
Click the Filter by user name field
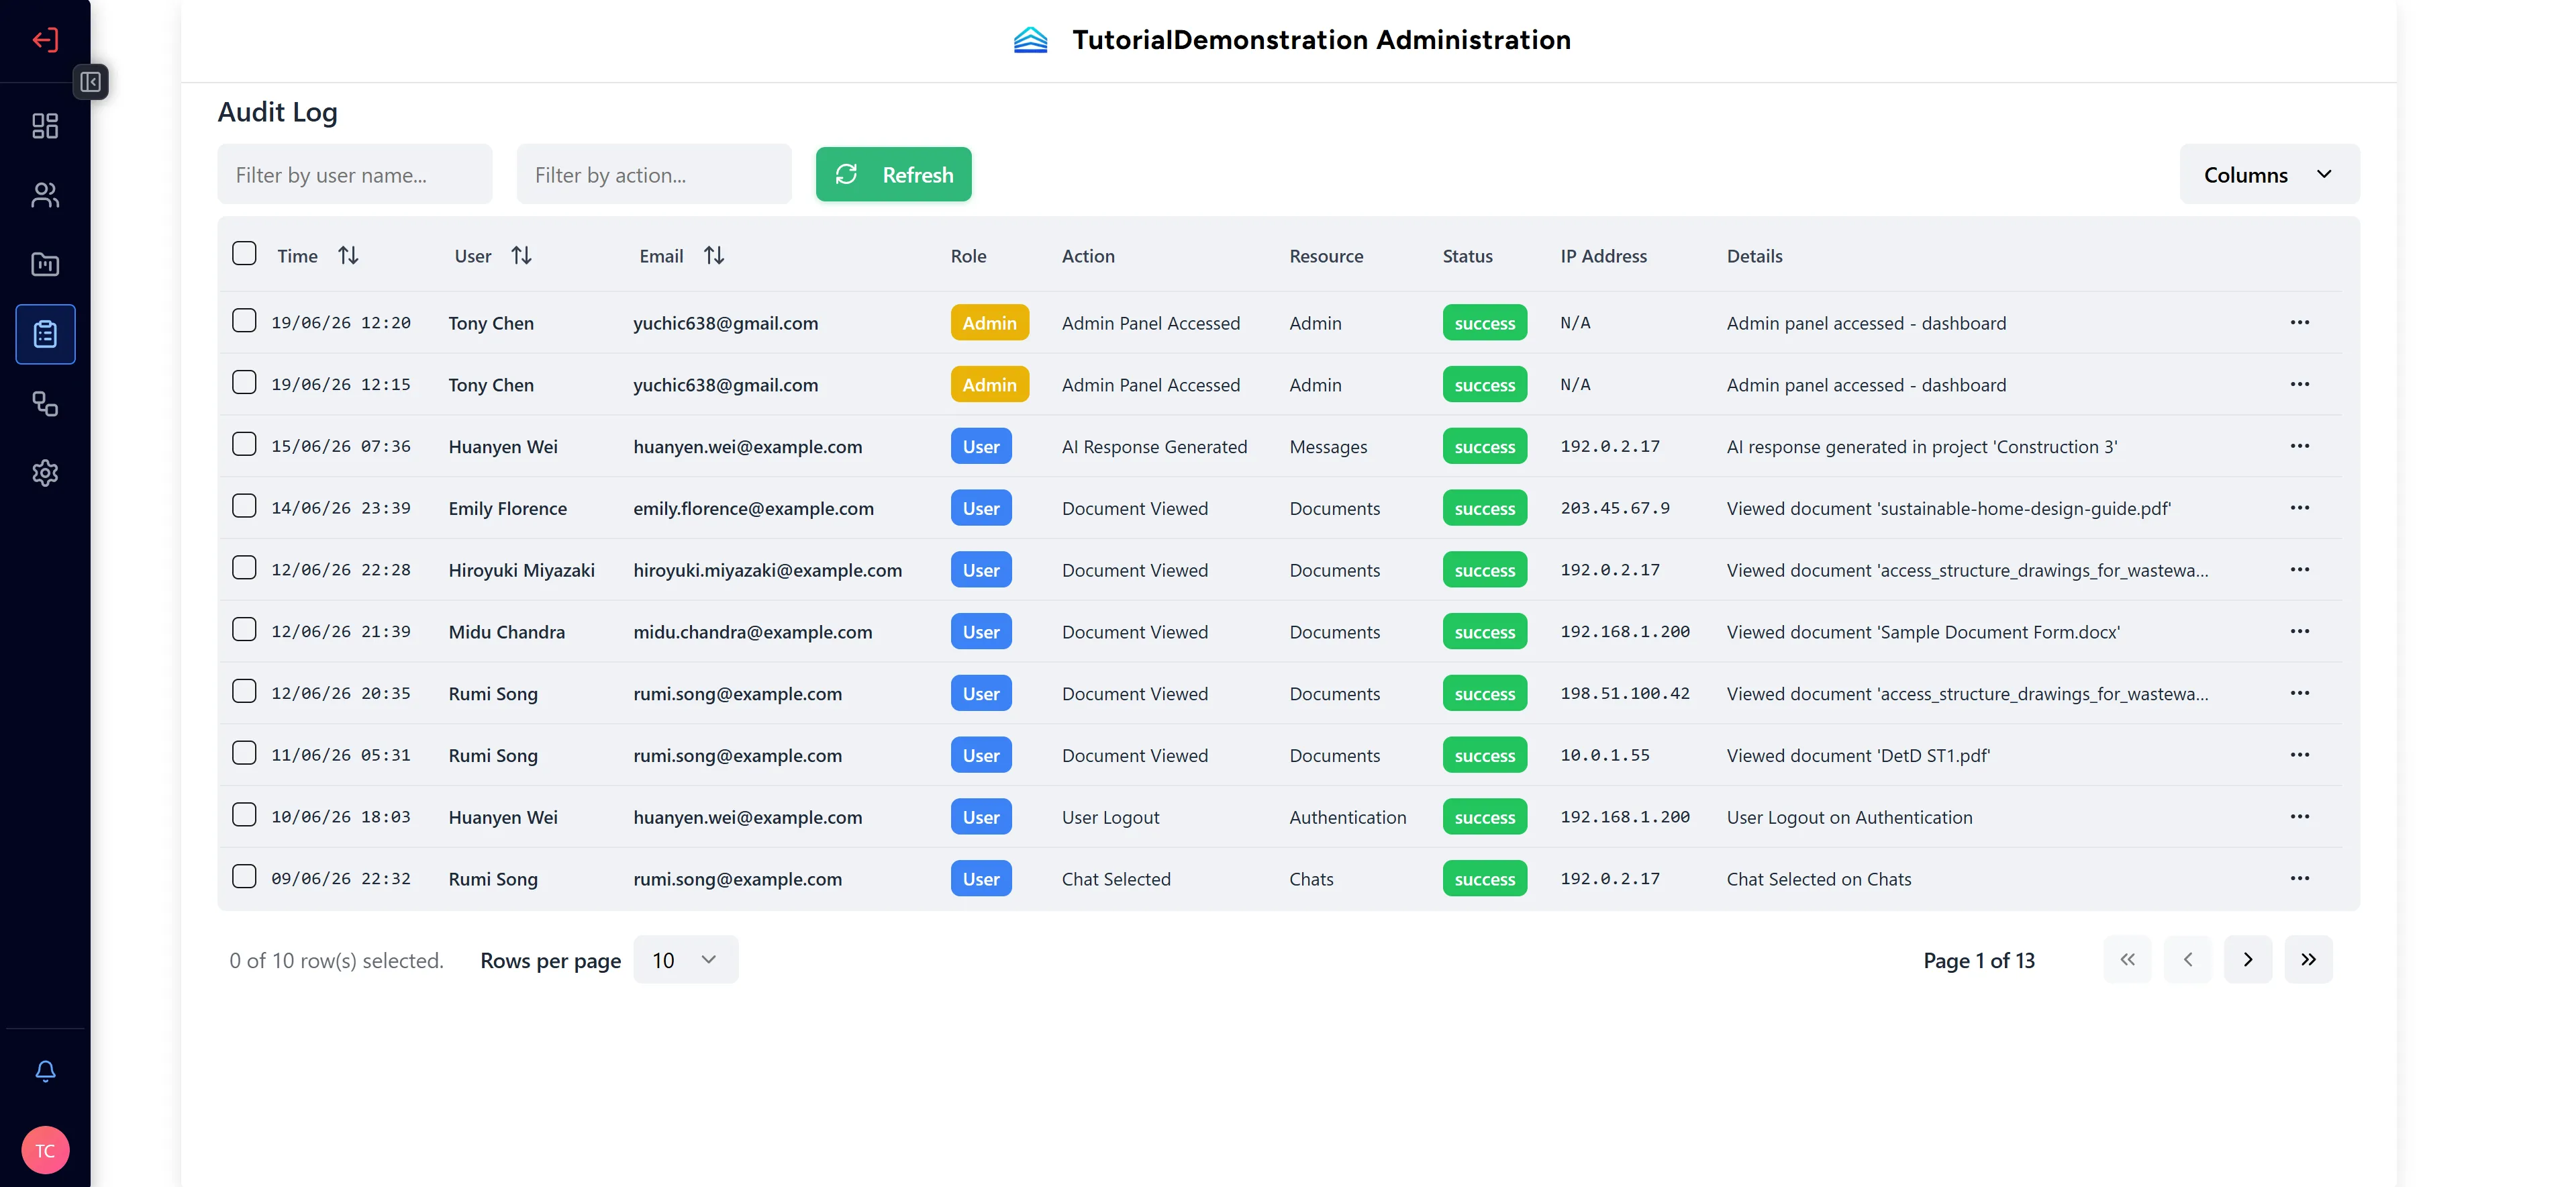click(354, 174)
